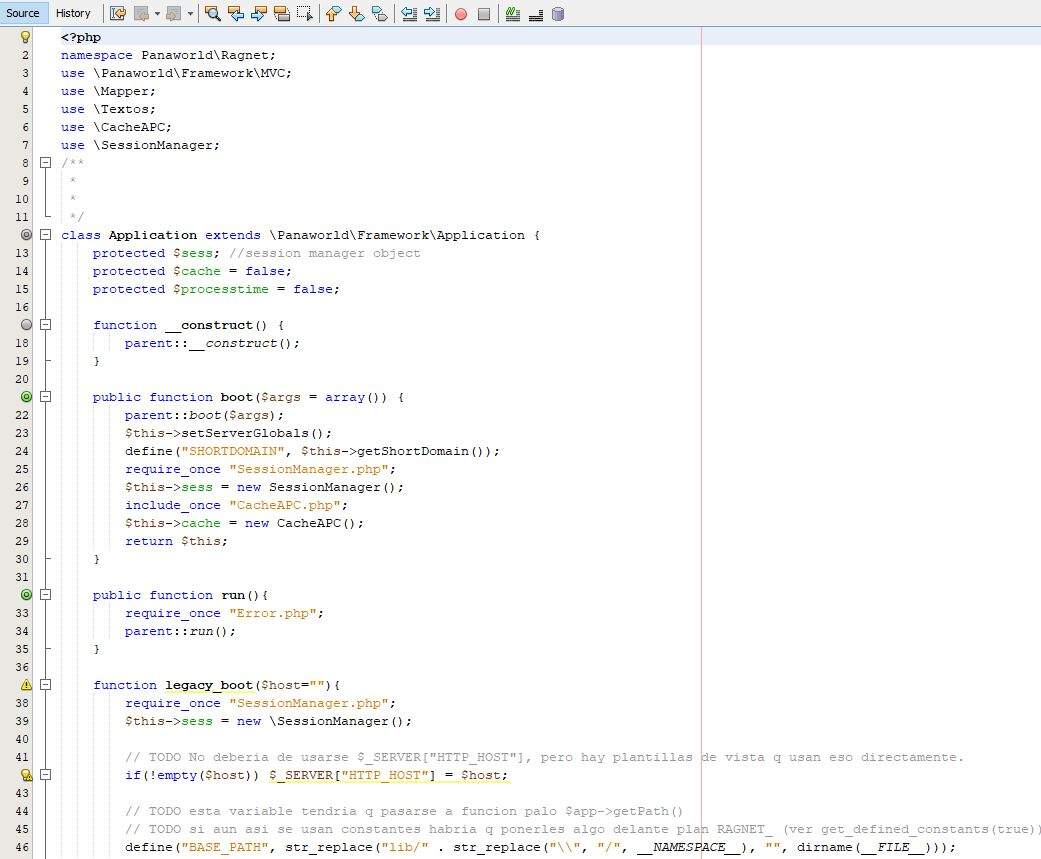
Task: Toggle Bookmark on current line
Action: coord(380,13)
